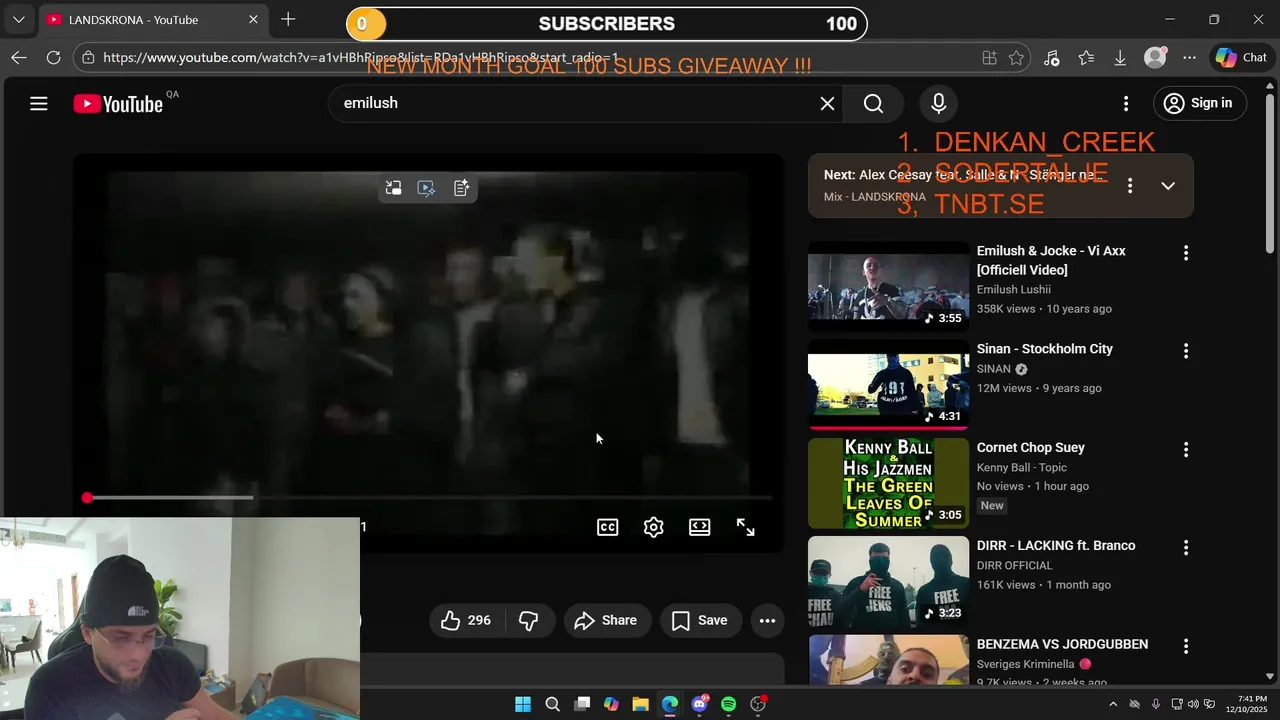Expand the Mix - LANDSKRONA playlist panel
This screenshot has height=720, width=1280.
(1168, 186)
